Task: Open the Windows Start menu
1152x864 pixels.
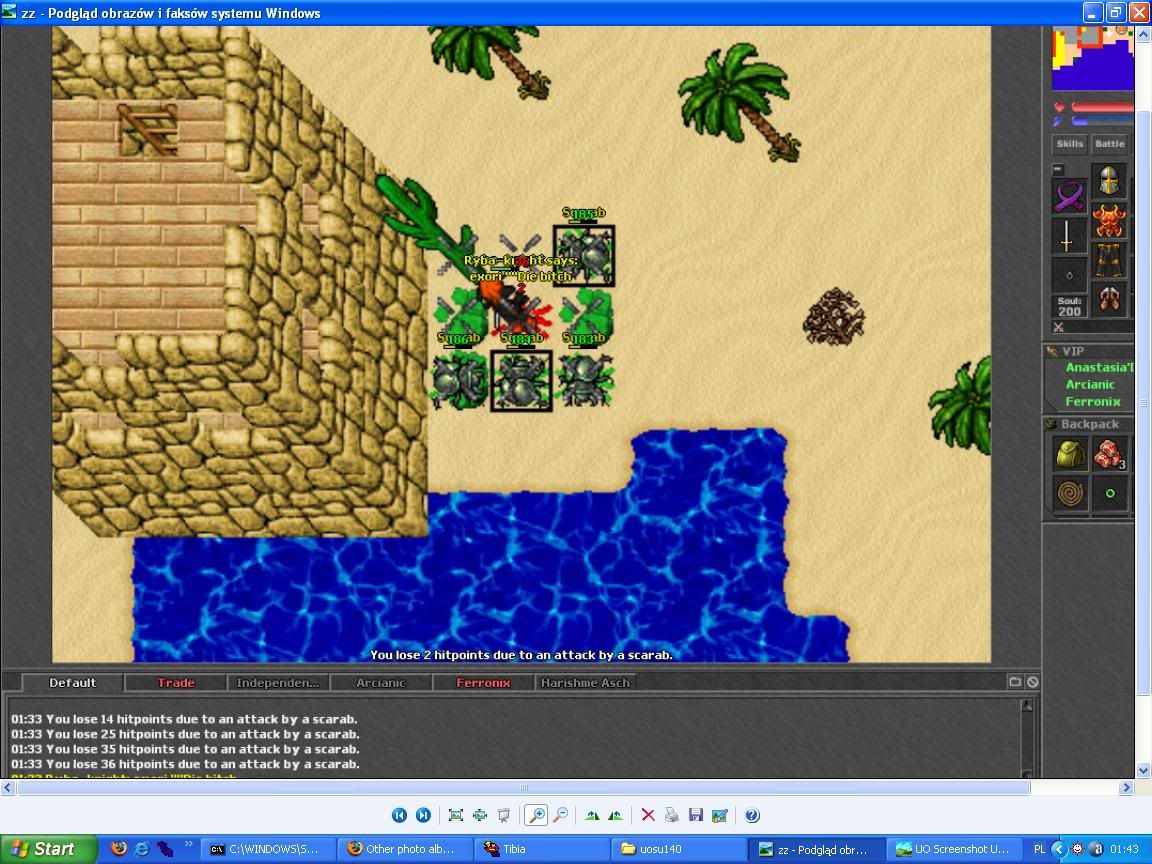Action: (x=48, y=849)
